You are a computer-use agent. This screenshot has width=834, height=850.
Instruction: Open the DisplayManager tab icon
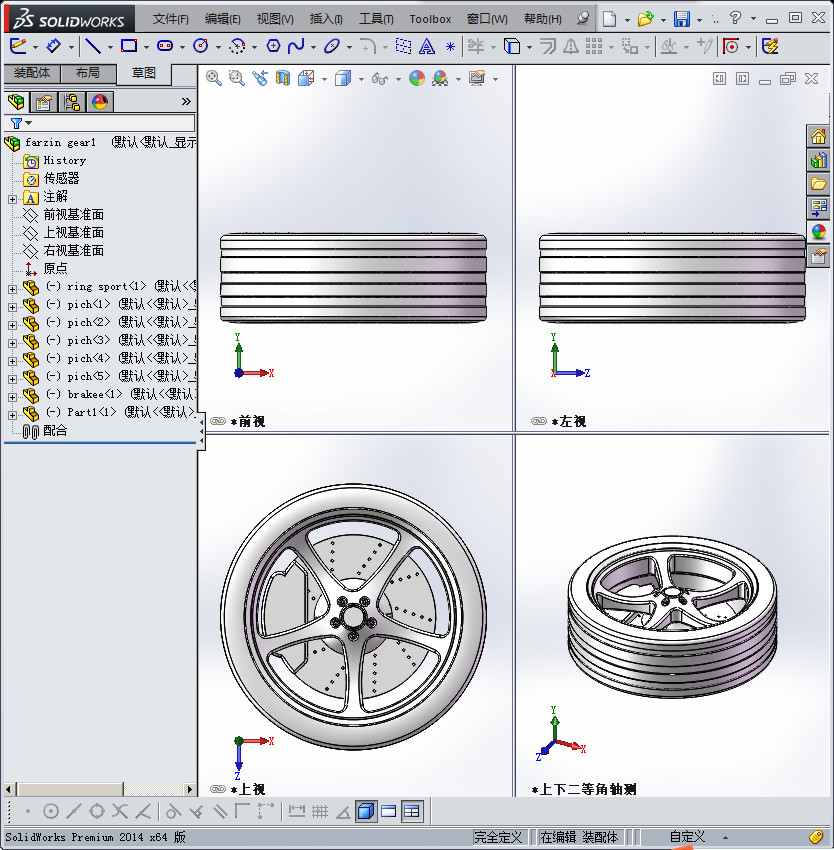(99, 102)
